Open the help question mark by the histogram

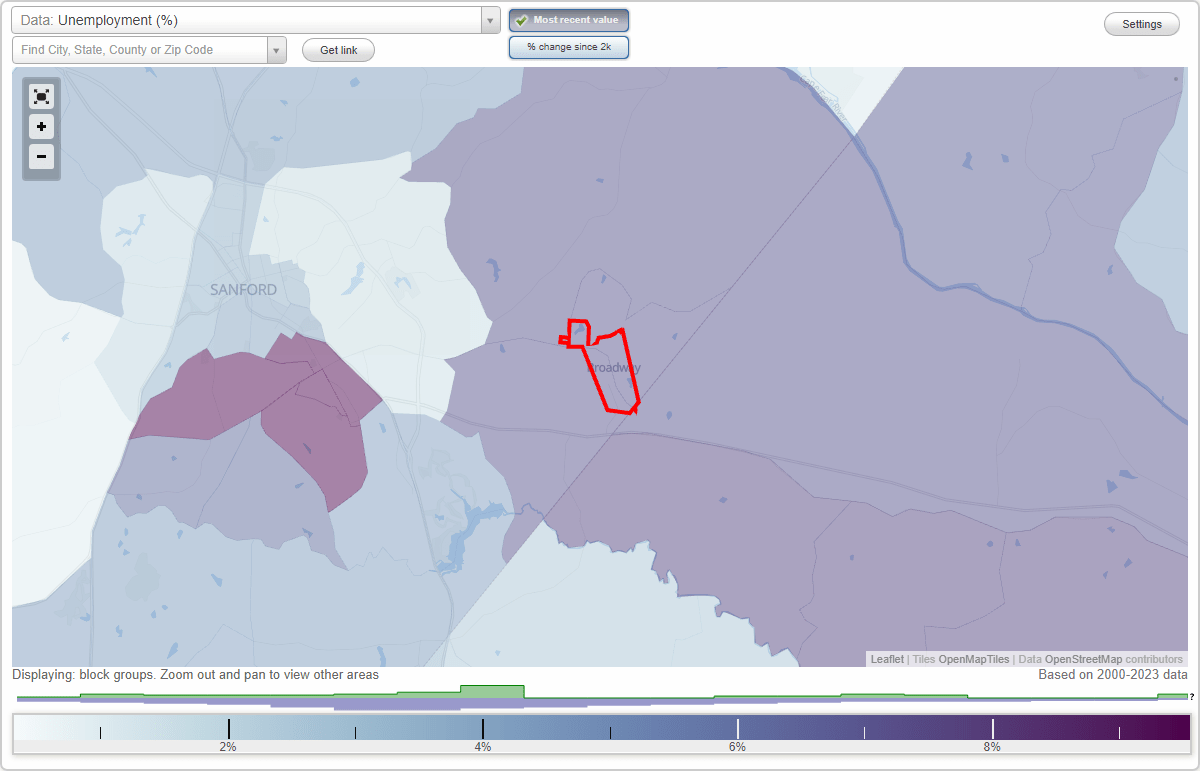[x=1192, y=697]
